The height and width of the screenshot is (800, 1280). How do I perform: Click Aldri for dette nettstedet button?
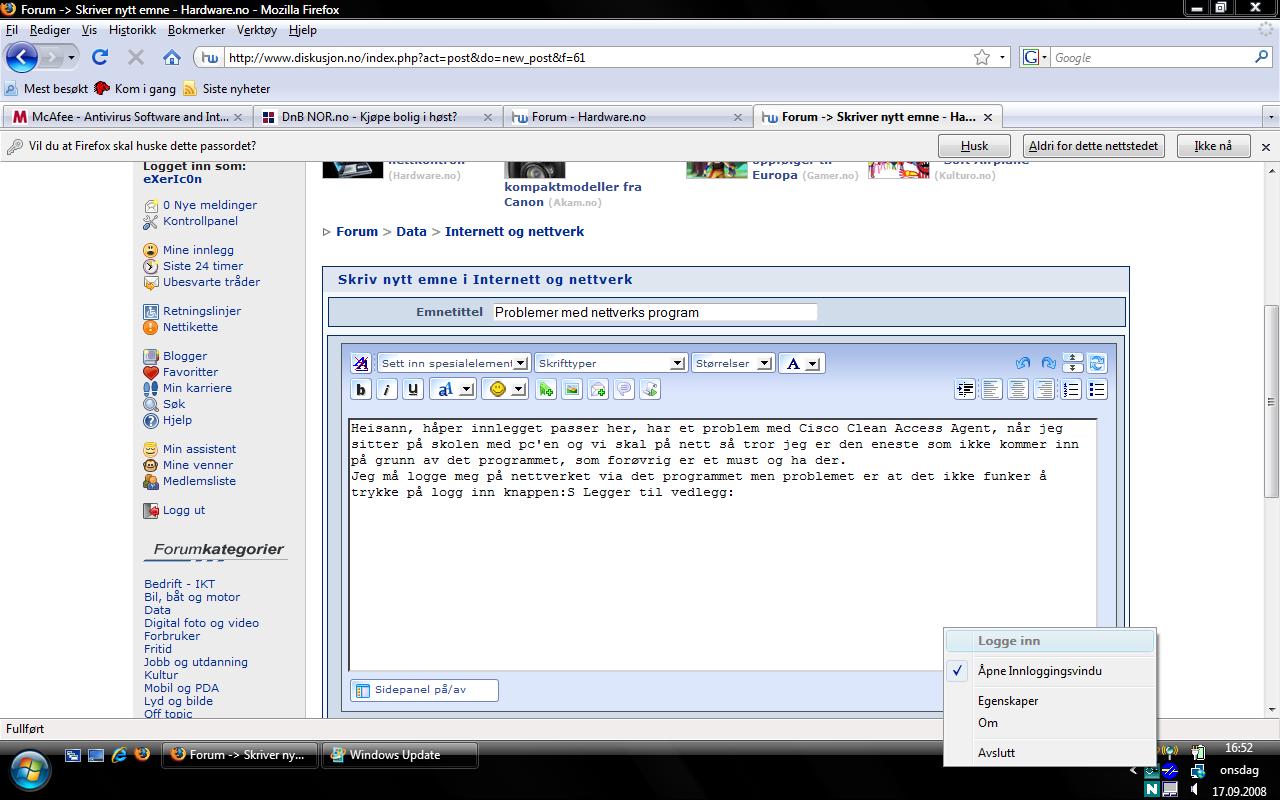click(x=1093, y=146)
